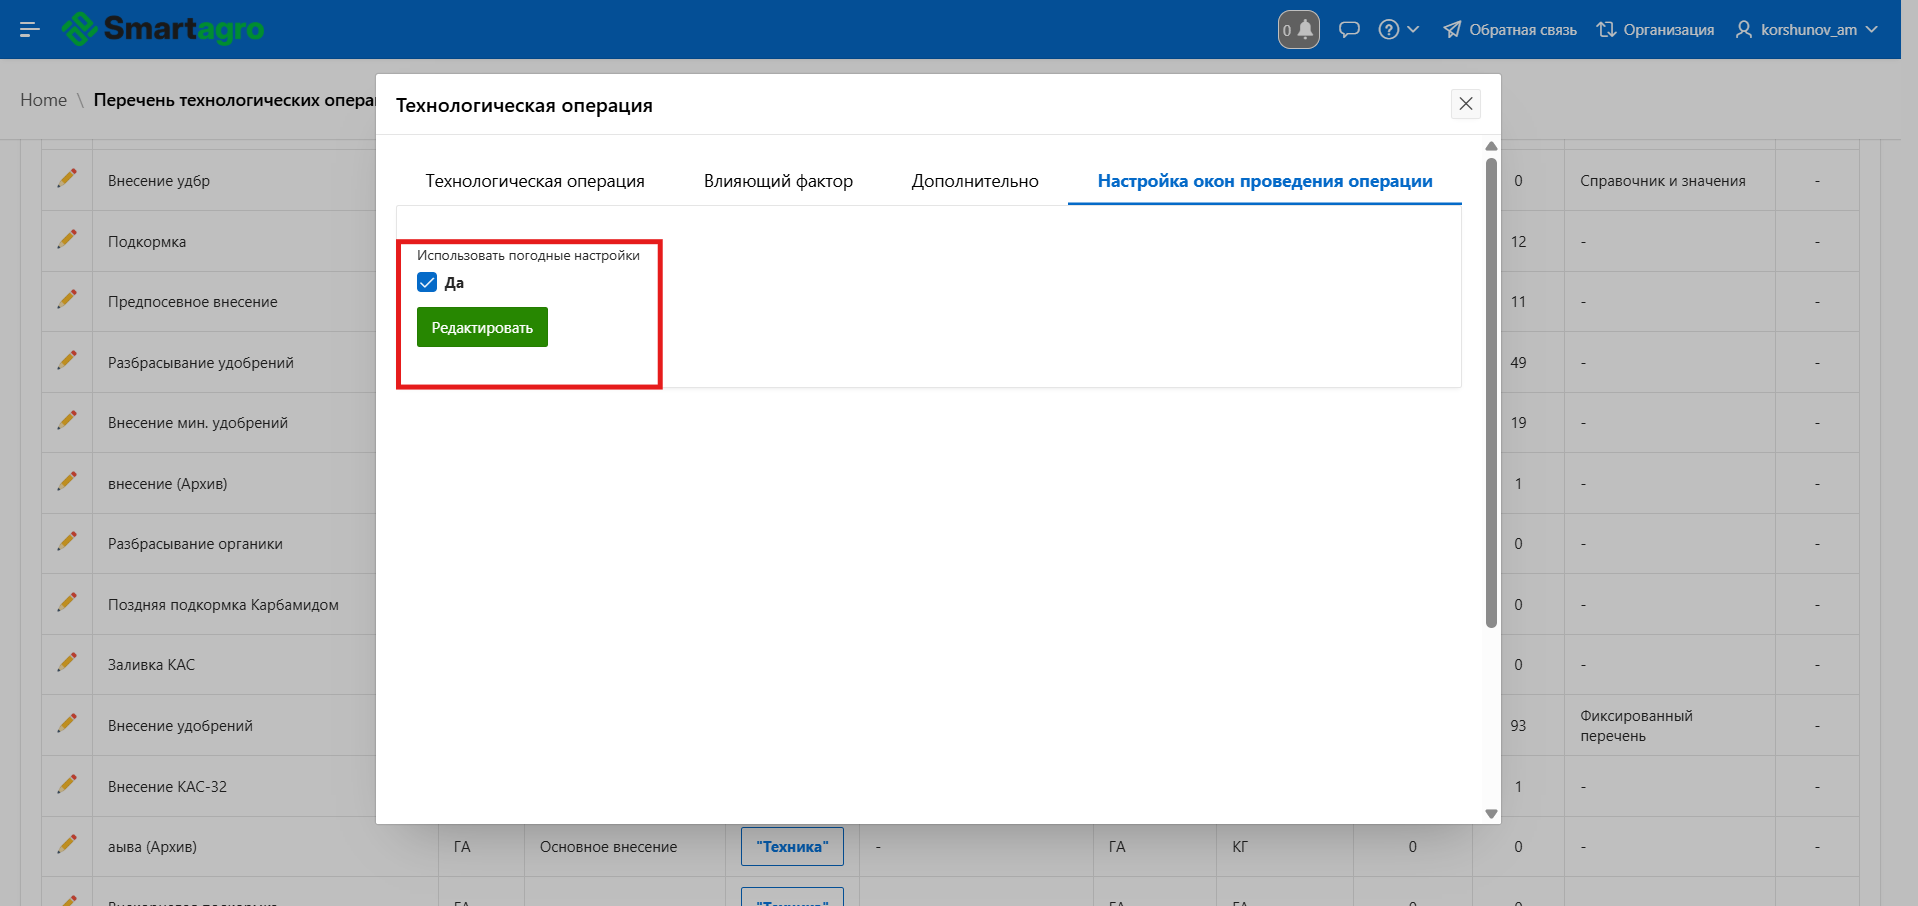1918x906 pixels.
Task: Switch to 'Влияющий фактор' tab
Action: pos(777,181)
